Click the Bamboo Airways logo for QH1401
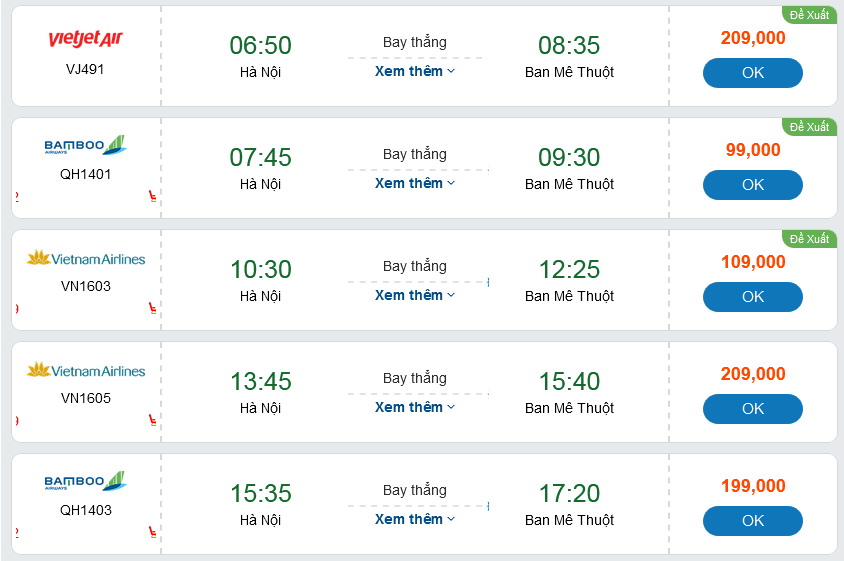The width and height of the screenshot is (844, 561). tap(85, 146)
